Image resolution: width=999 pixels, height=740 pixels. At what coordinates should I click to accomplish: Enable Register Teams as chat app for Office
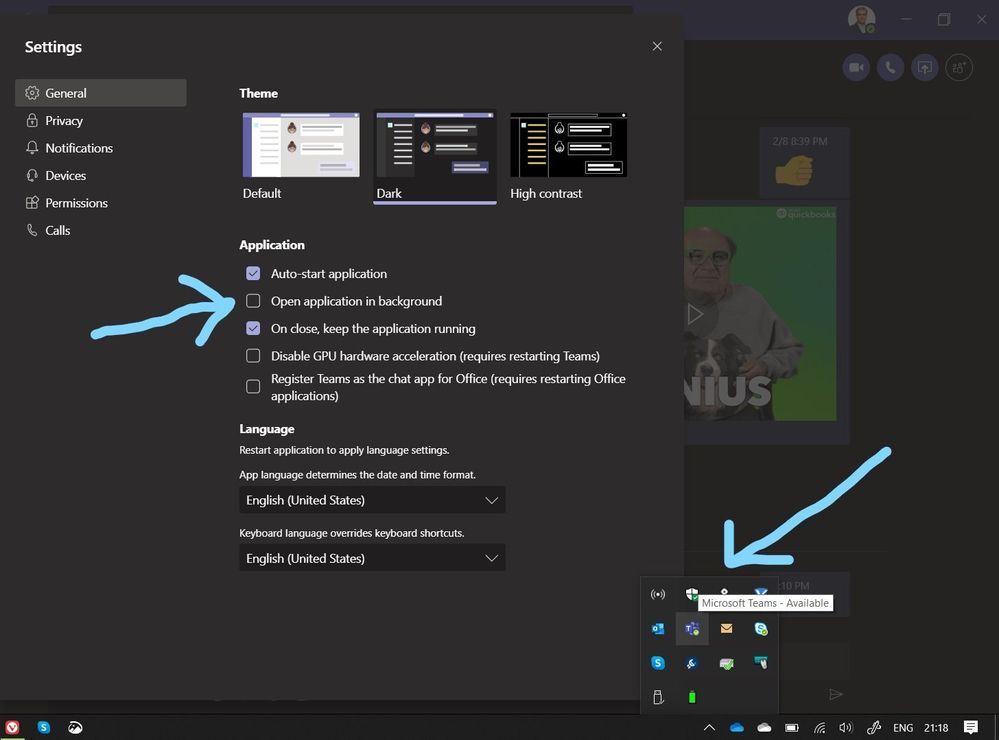pyautogui.click(x=253, y=387)
